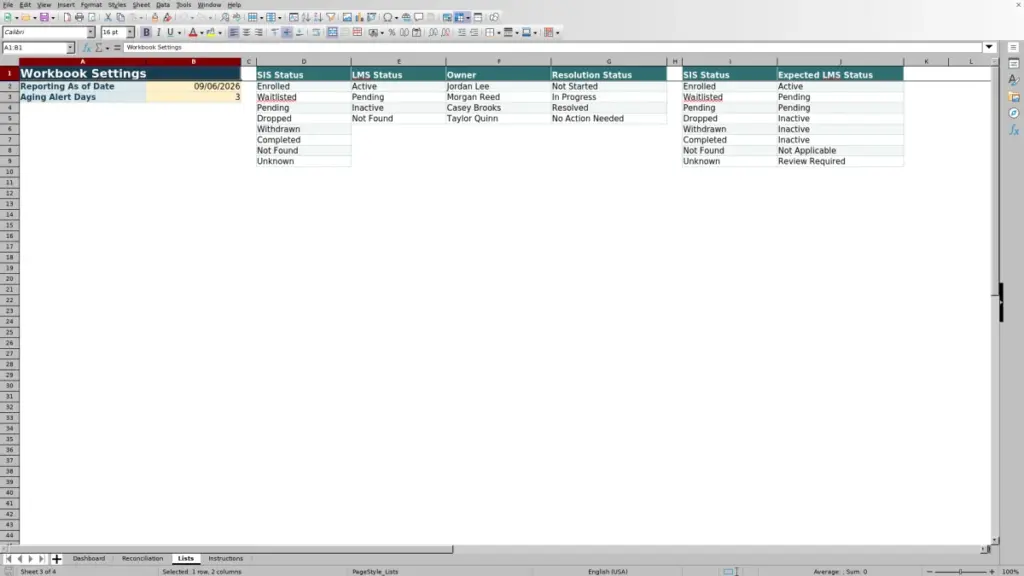The width and height of the screenshot is (1024, 576).
Task: Click the zoom out minus button
Action: (929, 571)
